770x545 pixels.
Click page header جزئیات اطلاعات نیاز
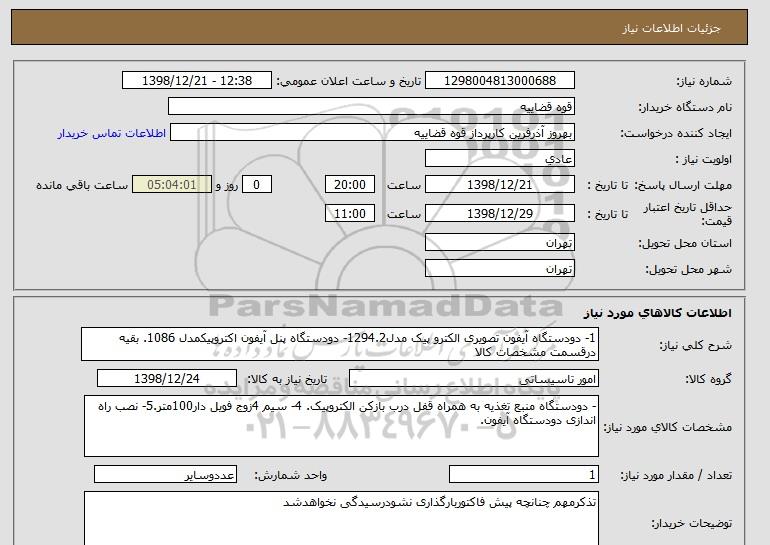tap(671, 28)
